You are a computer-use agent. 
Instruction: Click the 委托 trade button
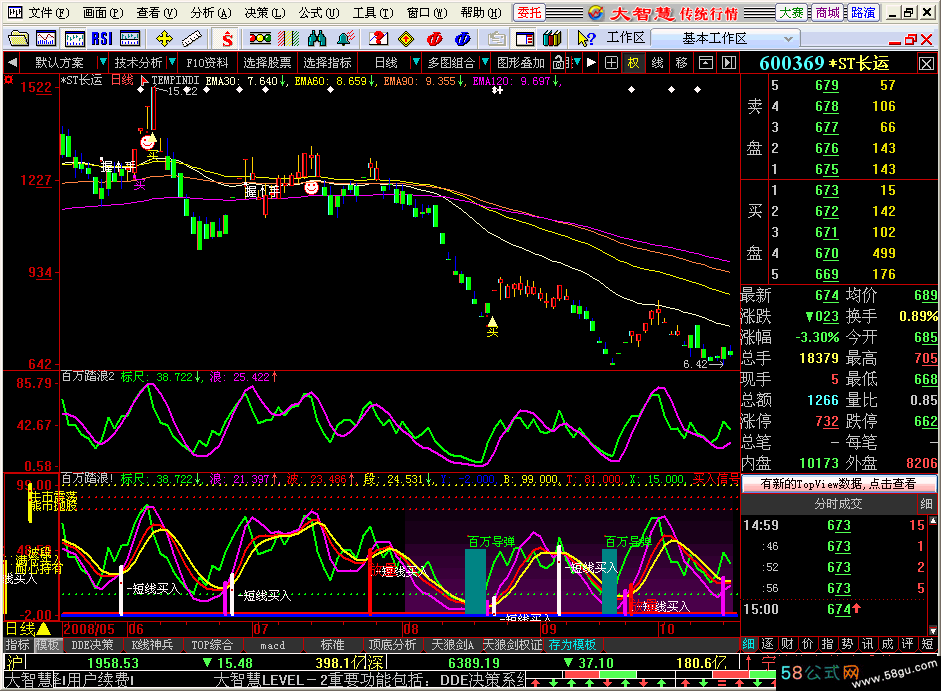coord(529,13)
